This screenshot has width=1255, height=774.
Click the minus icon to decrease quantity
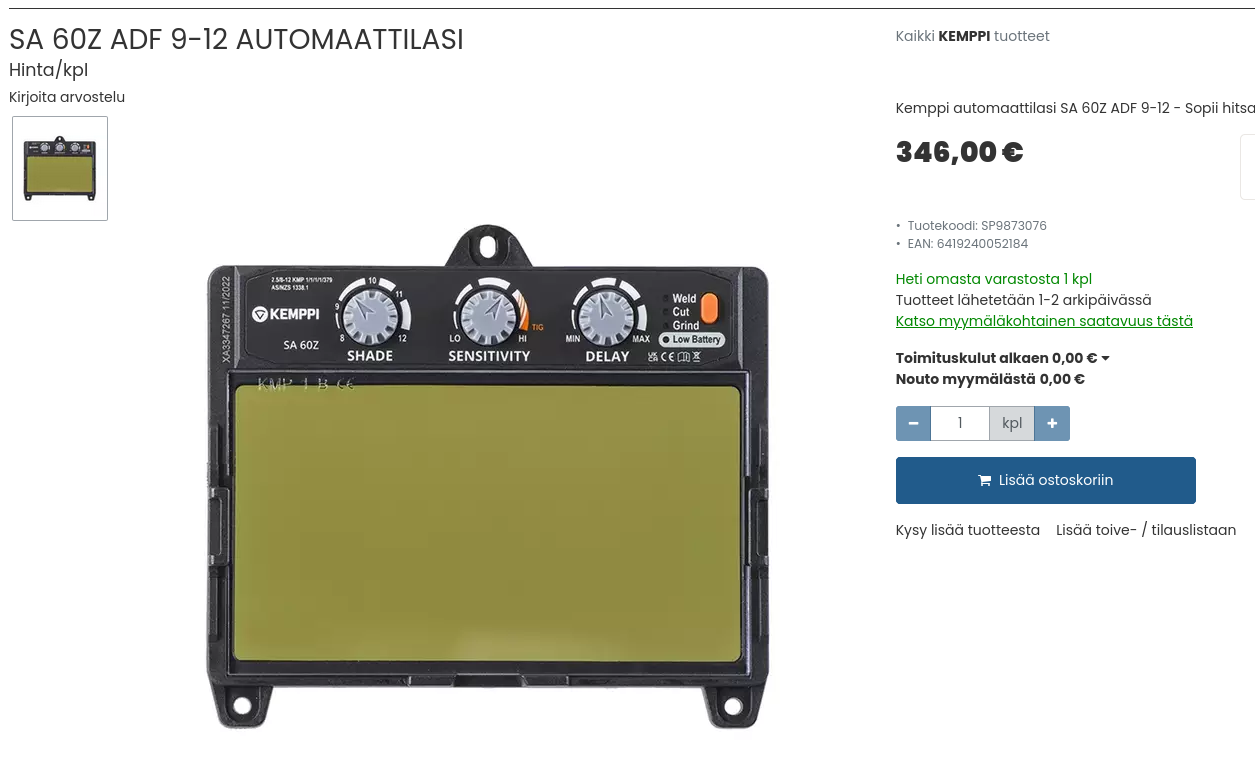point(913,423)
